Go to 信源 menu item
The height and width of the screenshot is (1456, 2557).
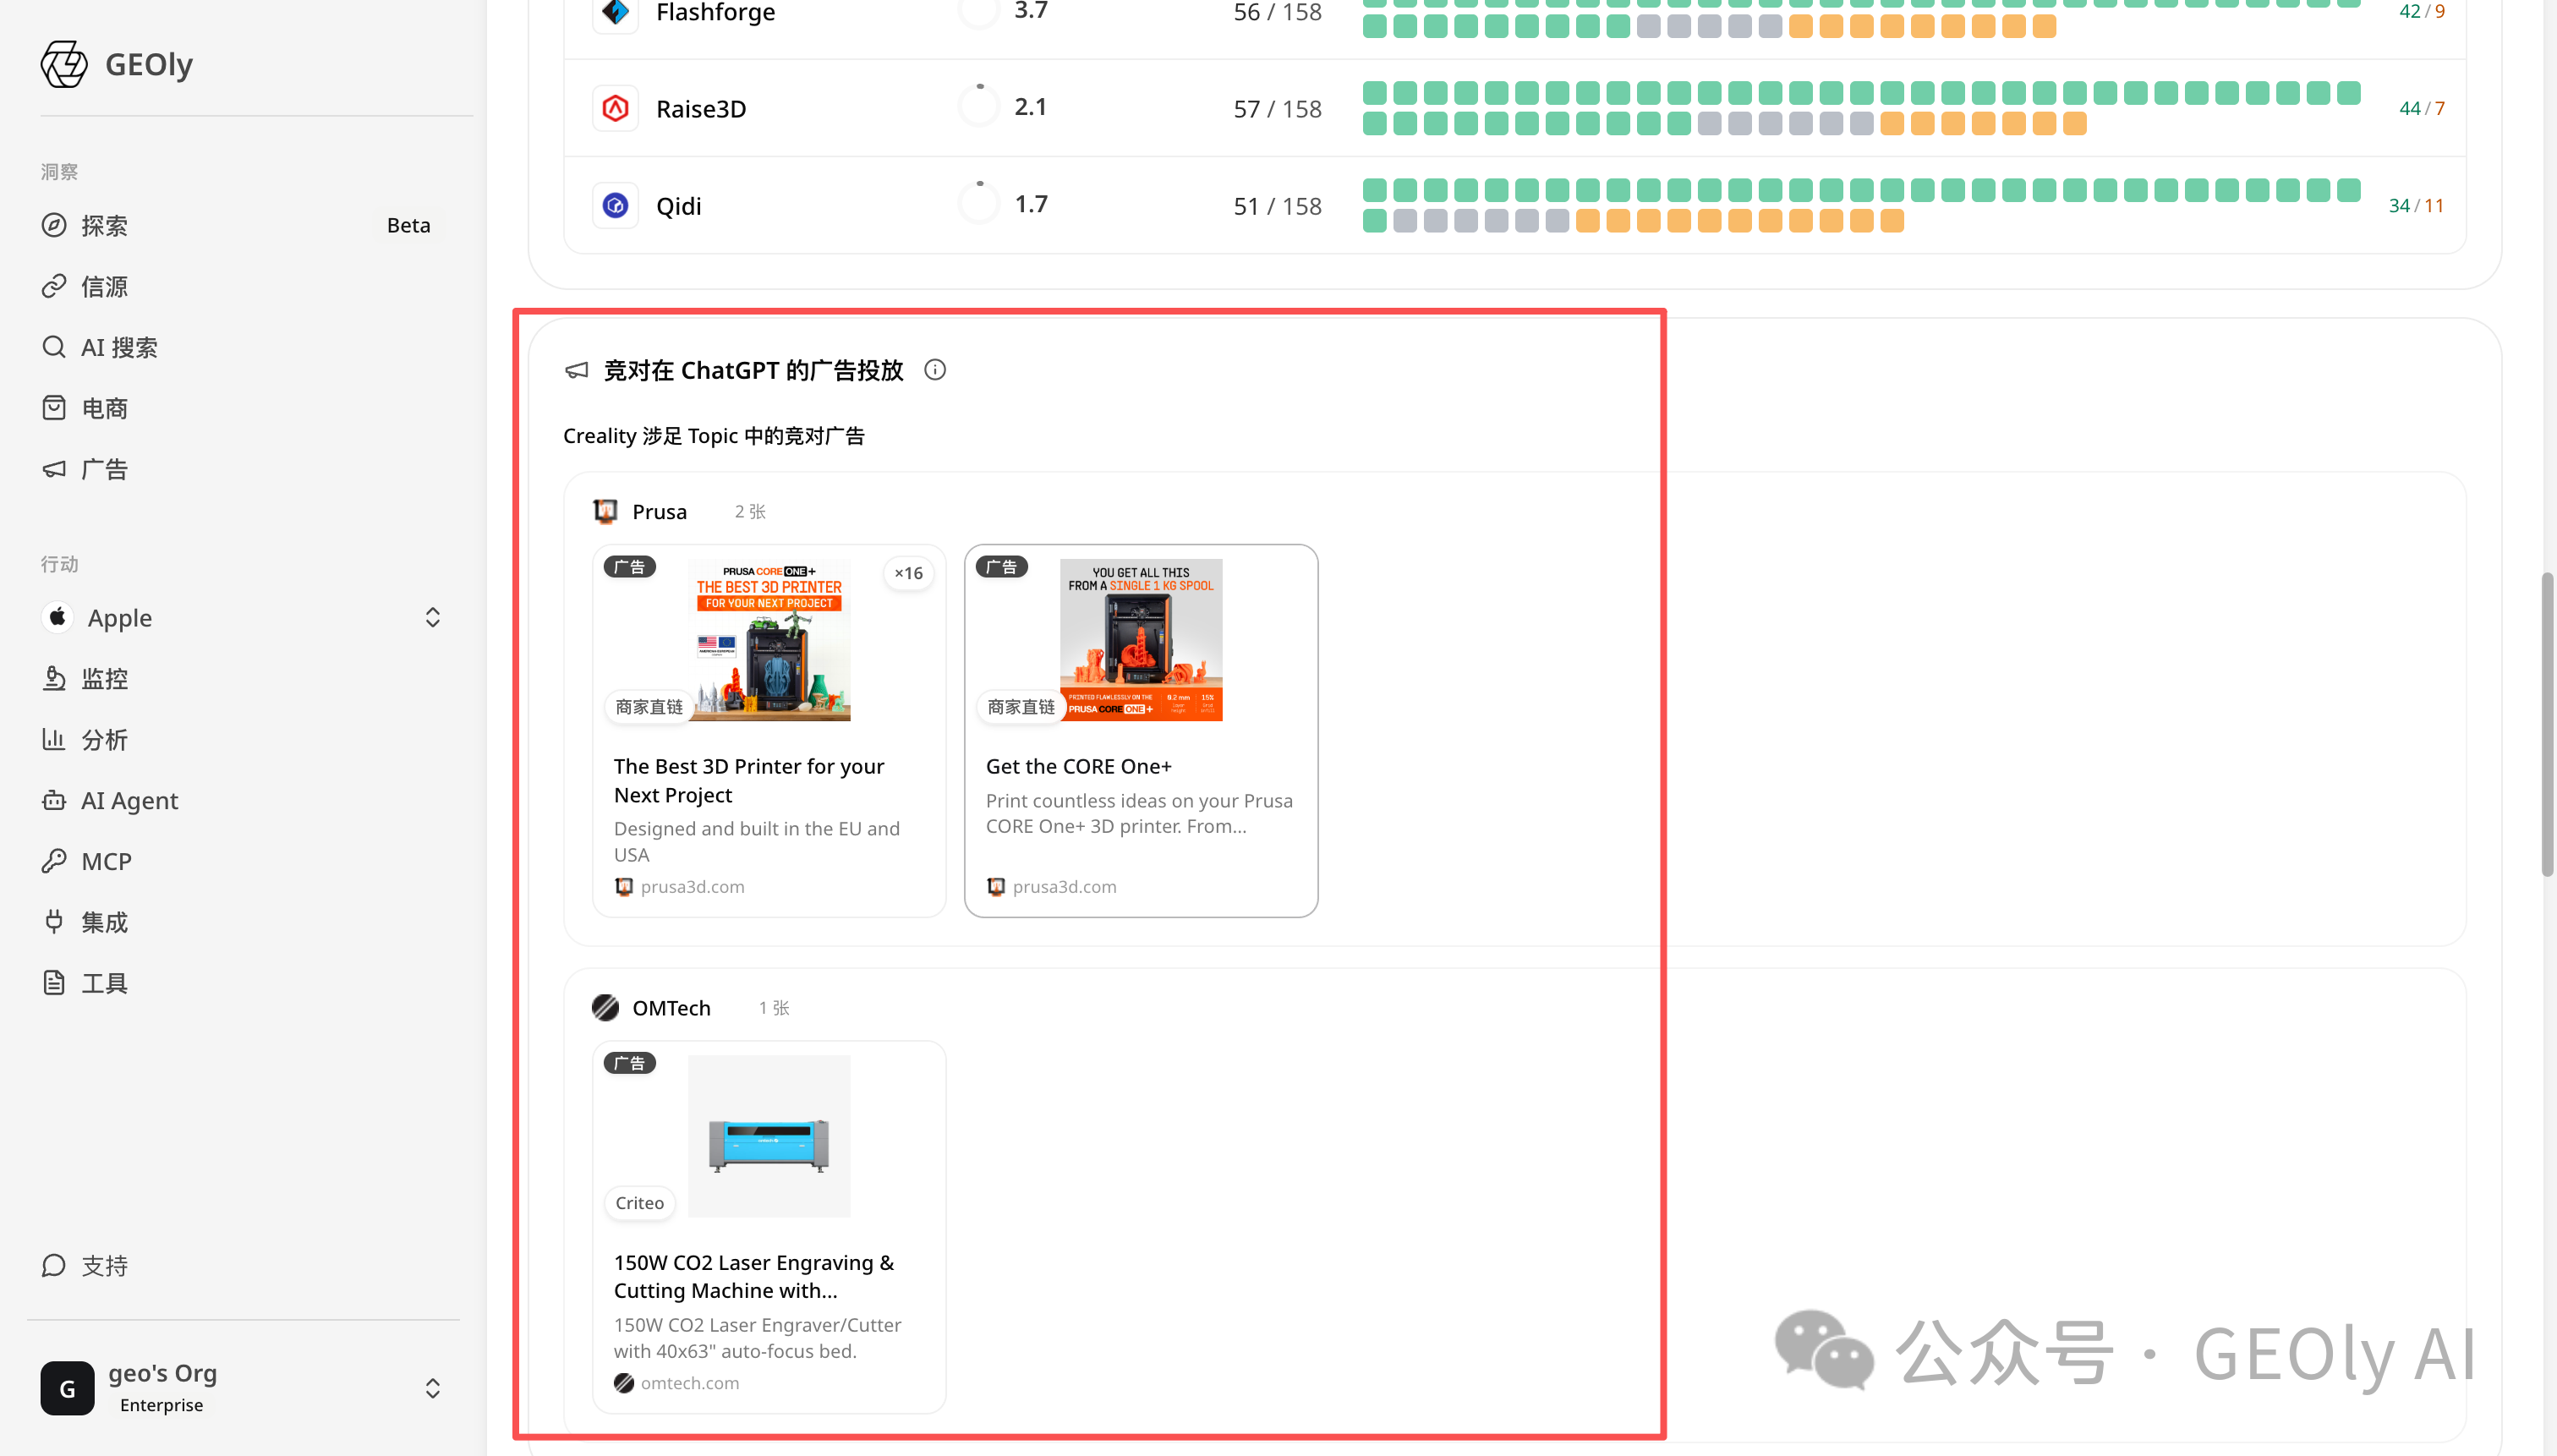104,287
